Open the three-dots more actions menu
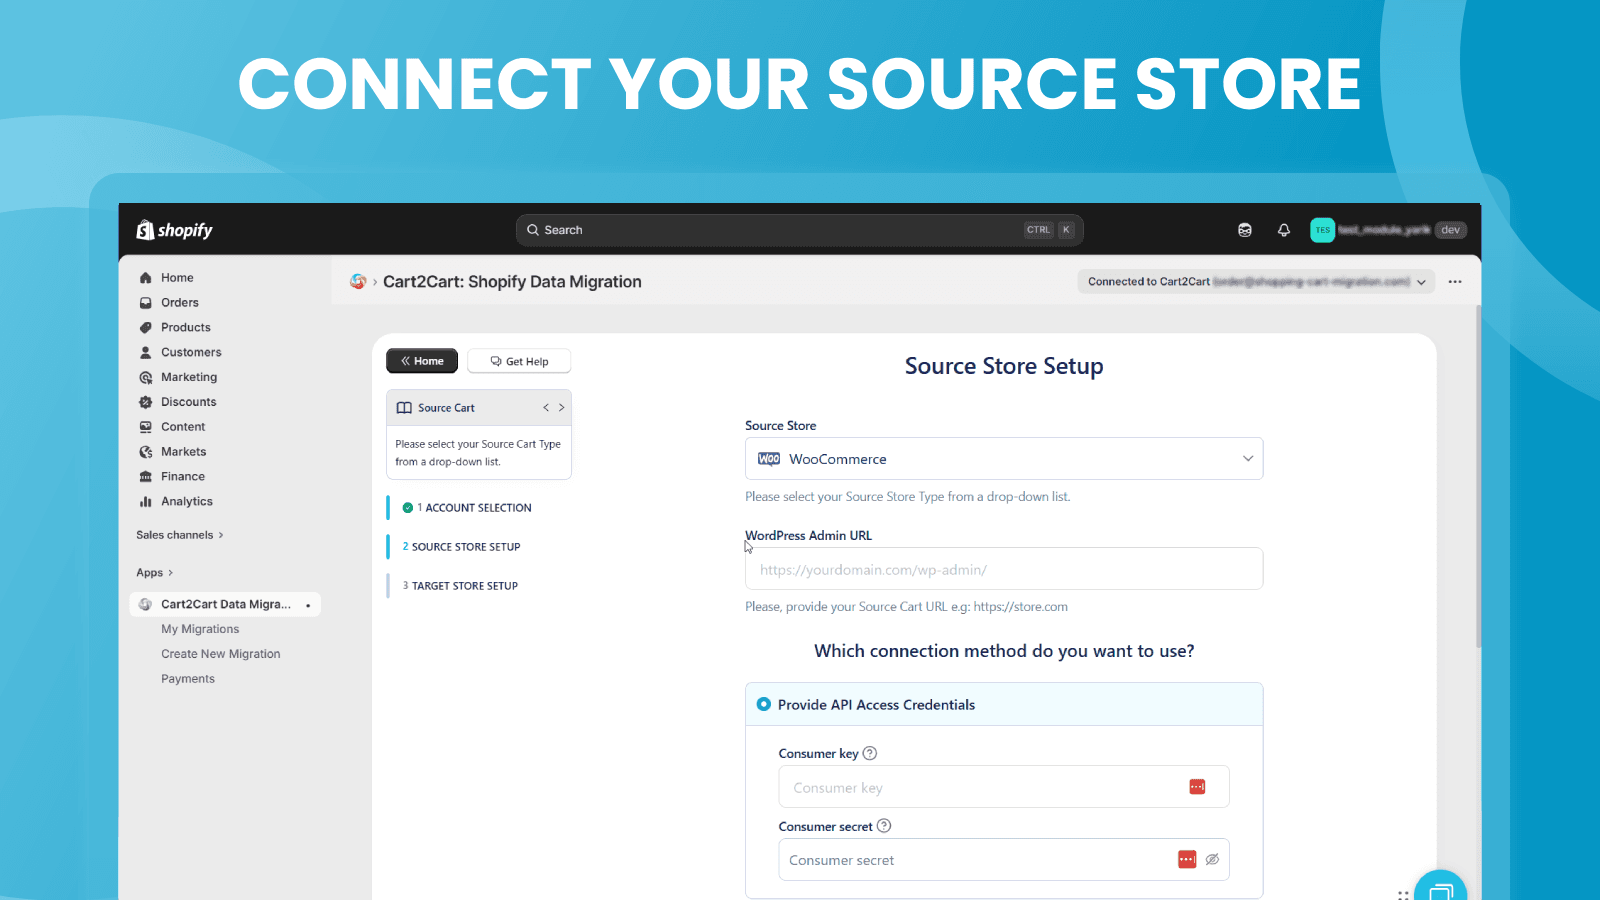This screenshot has height=900, width=1600. (x=1455, y=282)
